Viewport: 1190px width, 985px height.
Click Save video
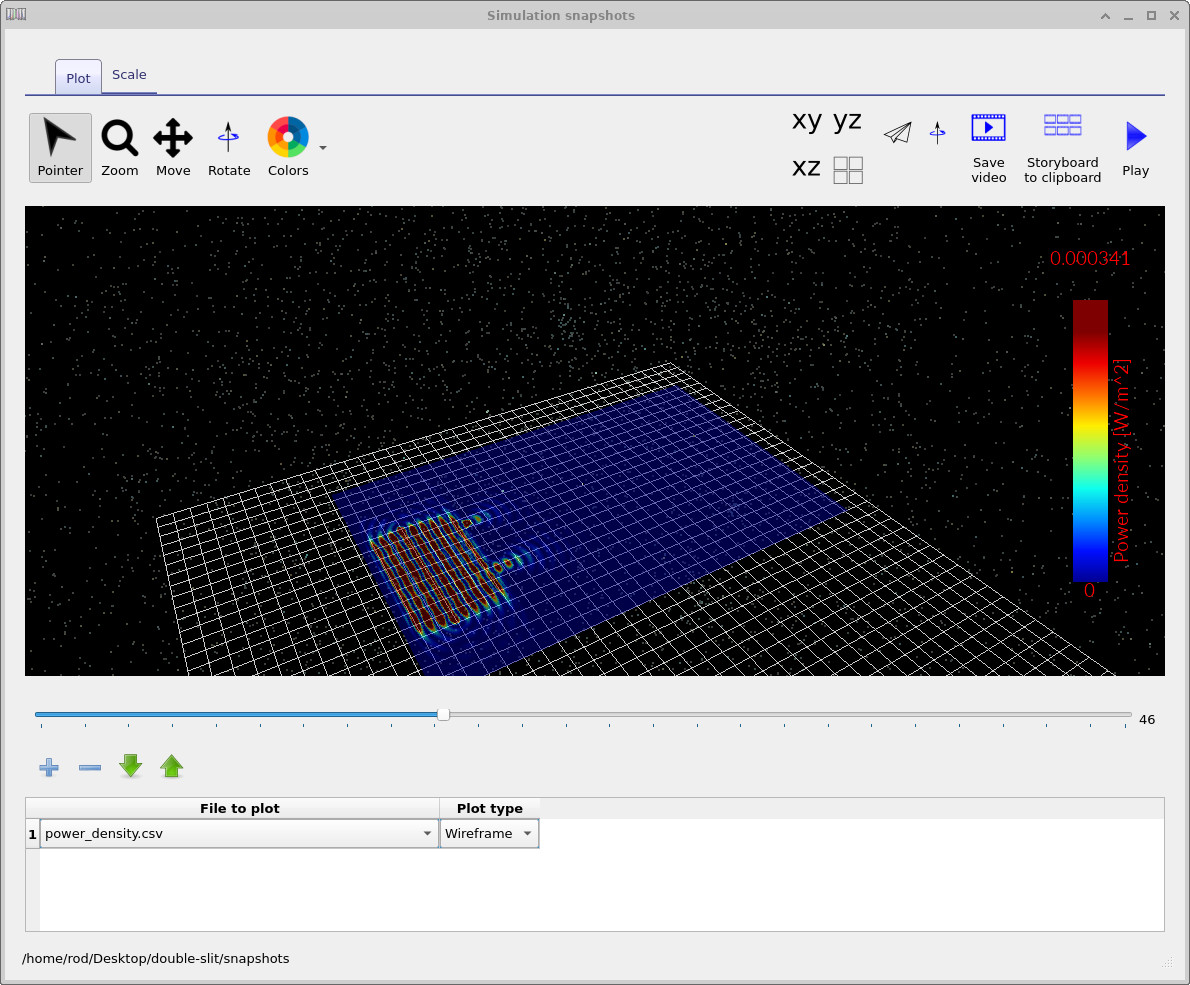click(988, 147)
